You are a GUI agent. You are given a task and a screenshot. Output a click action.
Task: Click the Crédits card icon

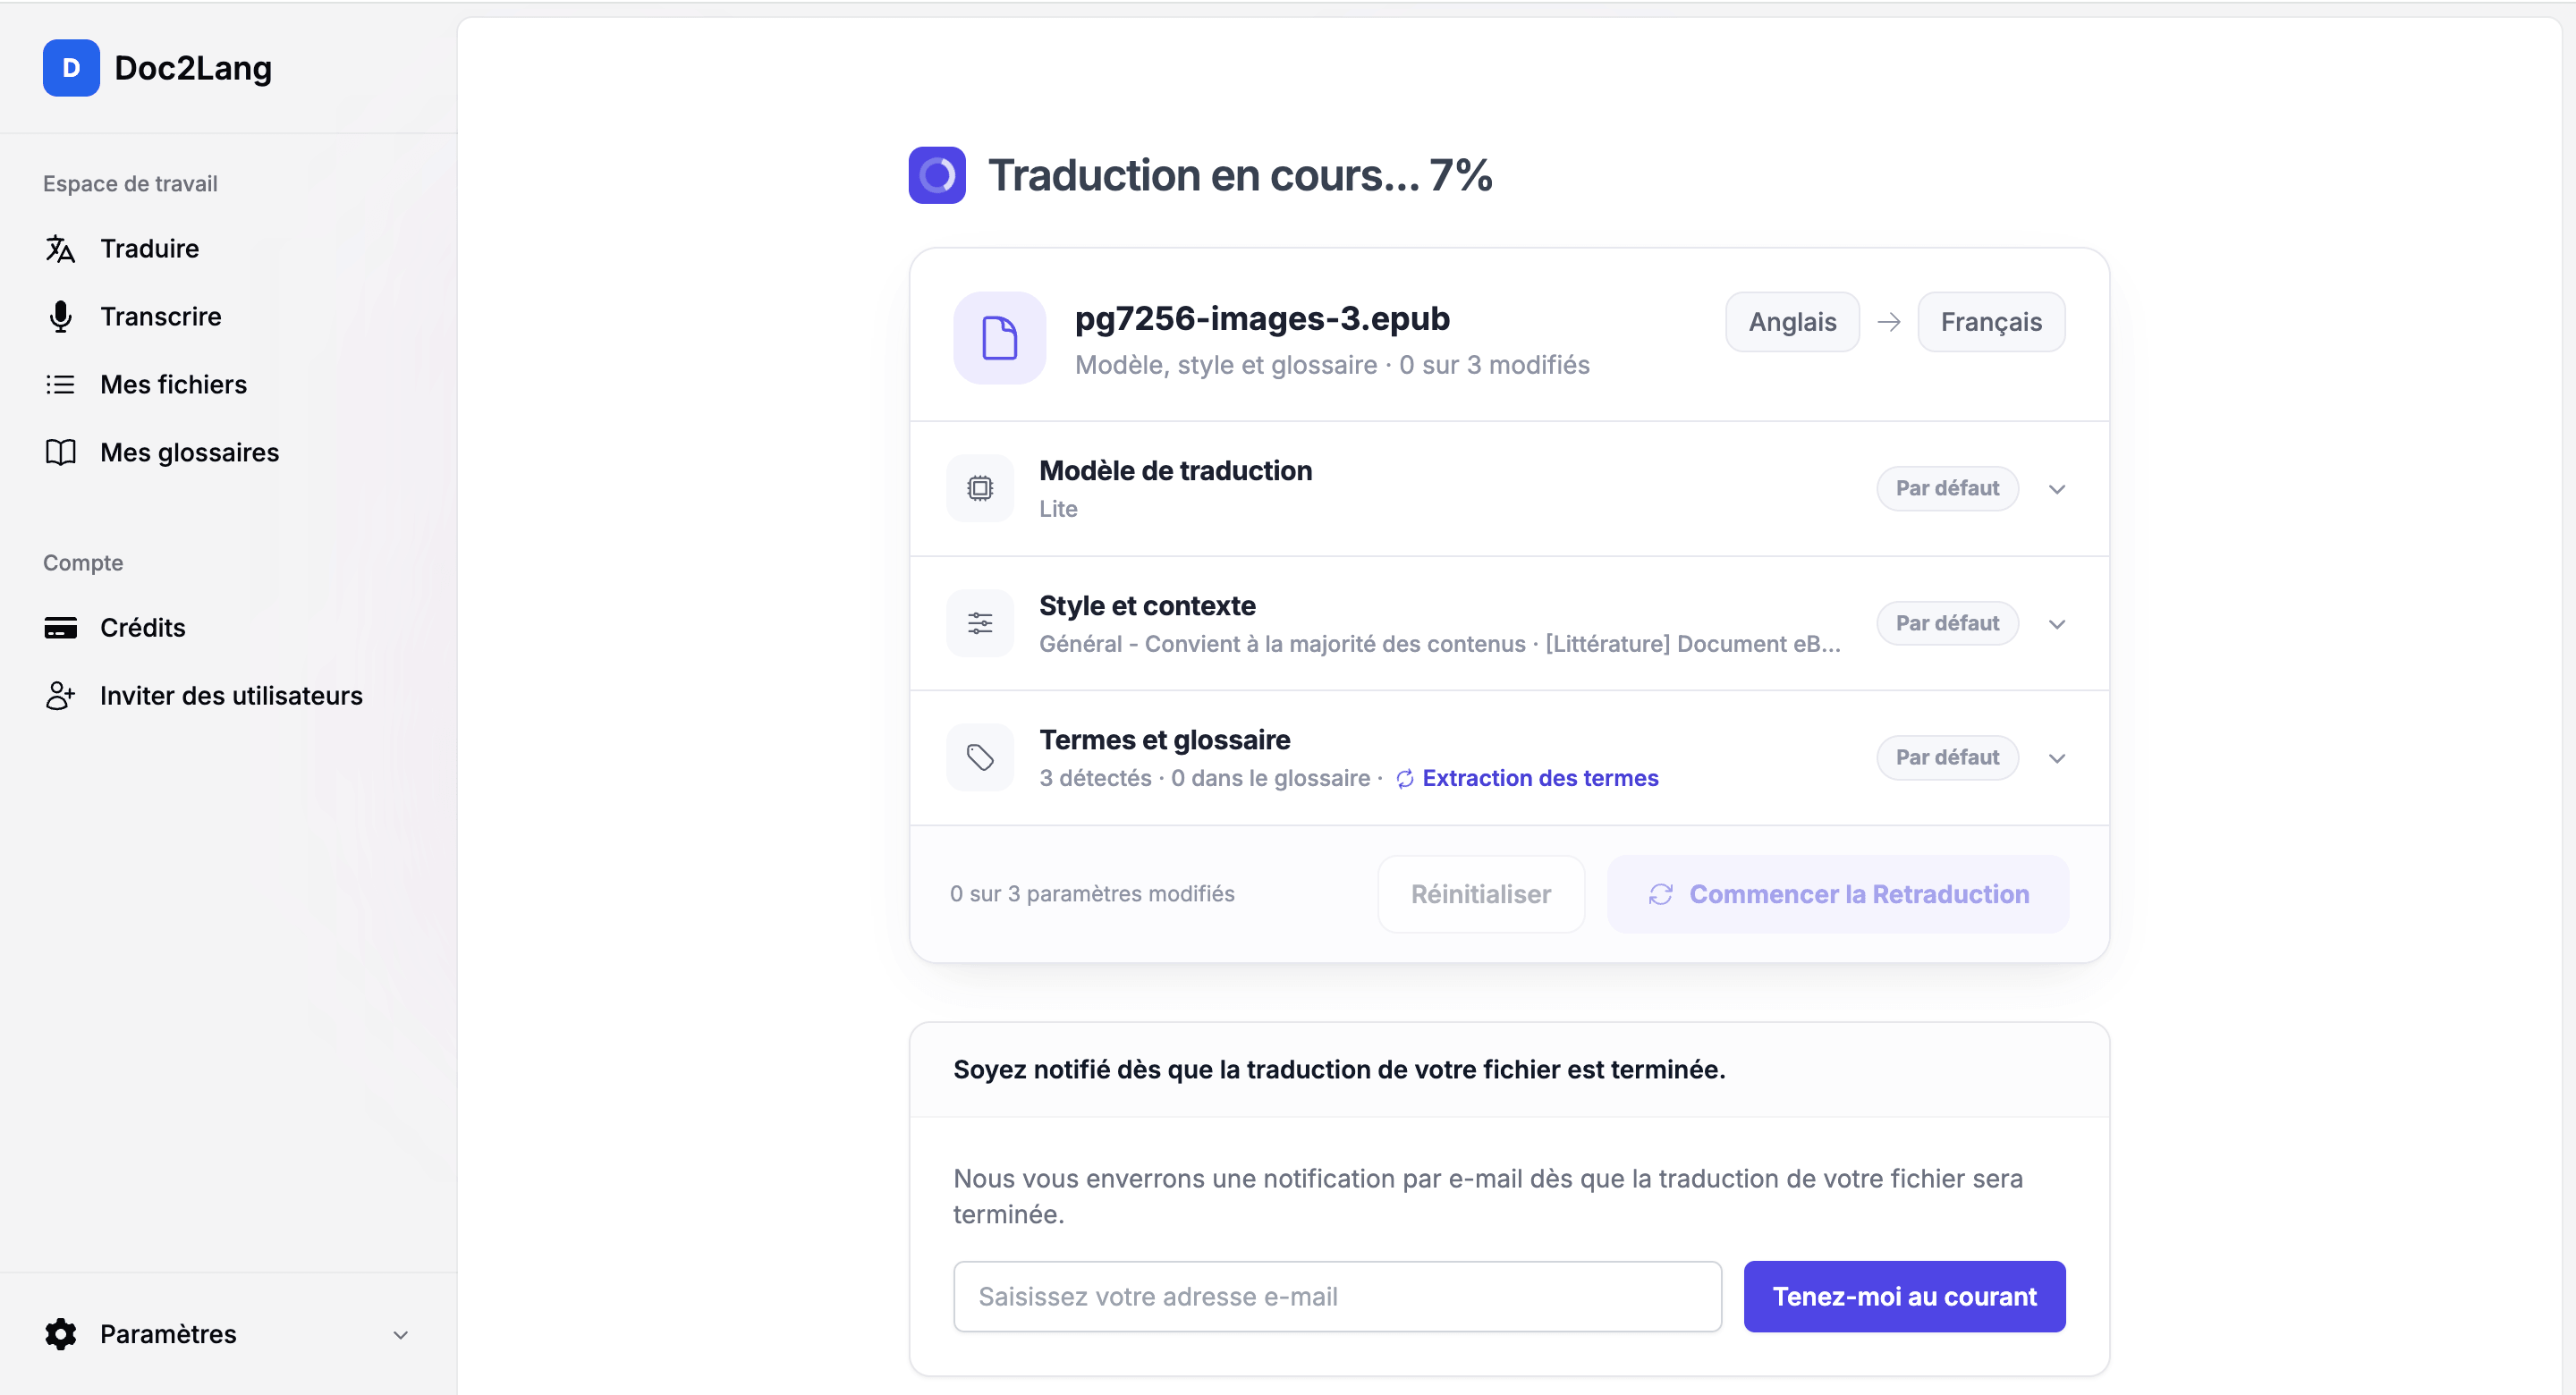click(x=60, y=628)
